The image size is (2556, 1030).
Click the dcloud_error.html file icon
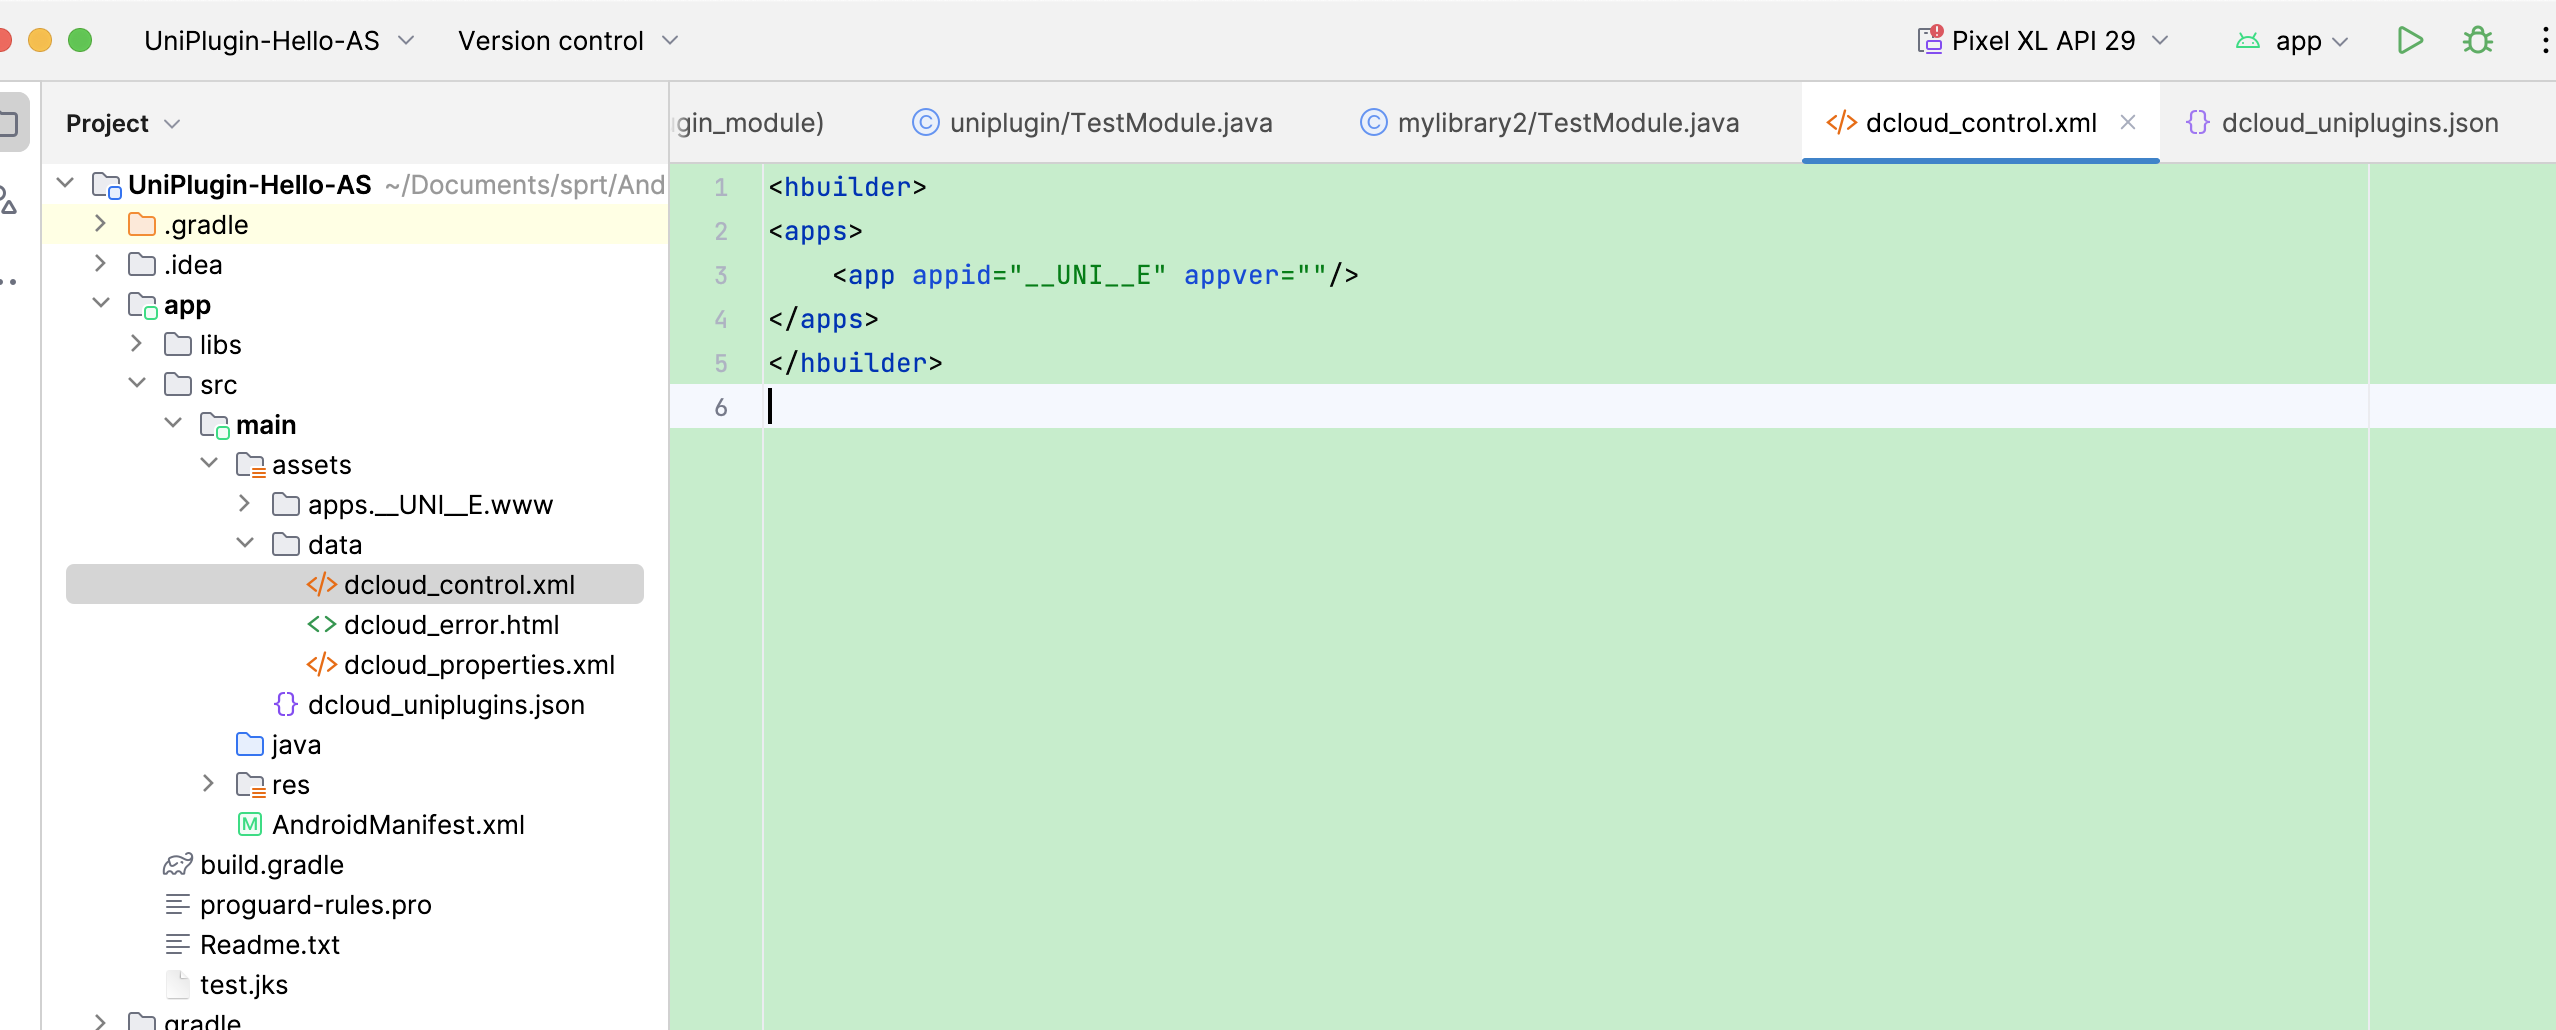click(321, 625)
